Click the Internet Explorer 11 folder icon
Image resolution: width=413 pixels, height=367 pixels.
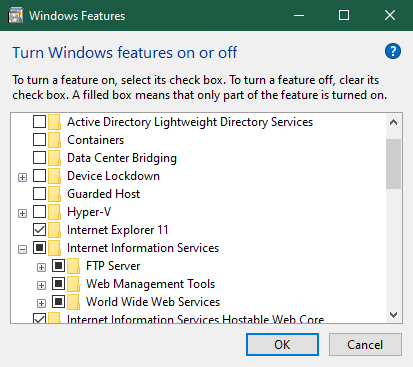pyautogui.click(x=54, y=230)
